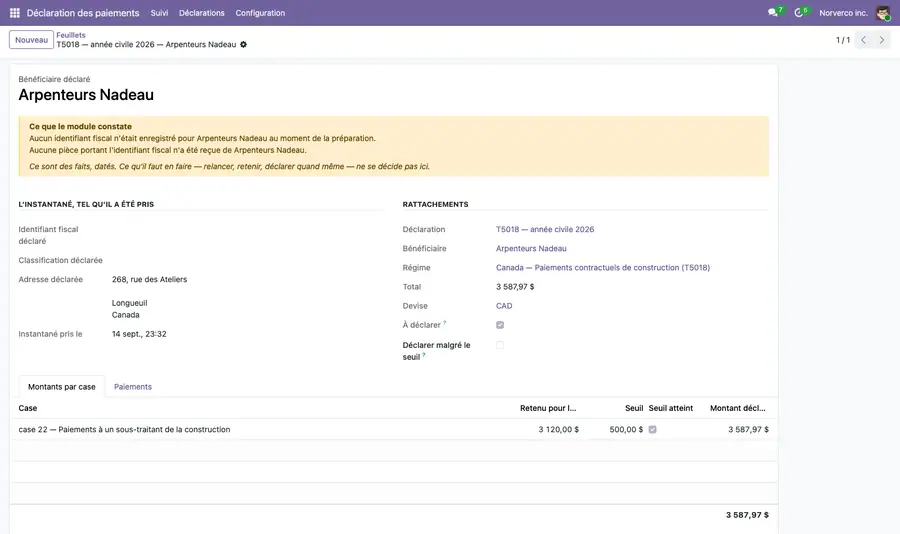
Task: Click the Nouveau button
Action: pyautogui.click(x=32, y=40)
